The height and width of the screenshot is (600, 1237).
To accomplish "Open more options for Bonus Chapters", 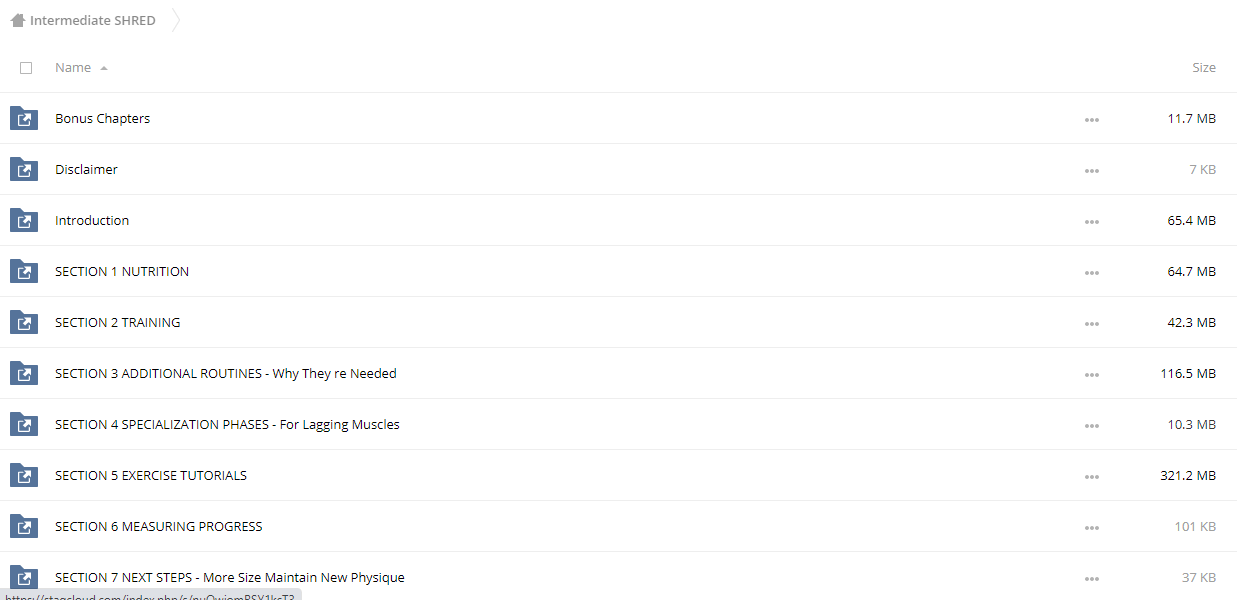I will coord(1091,120).
